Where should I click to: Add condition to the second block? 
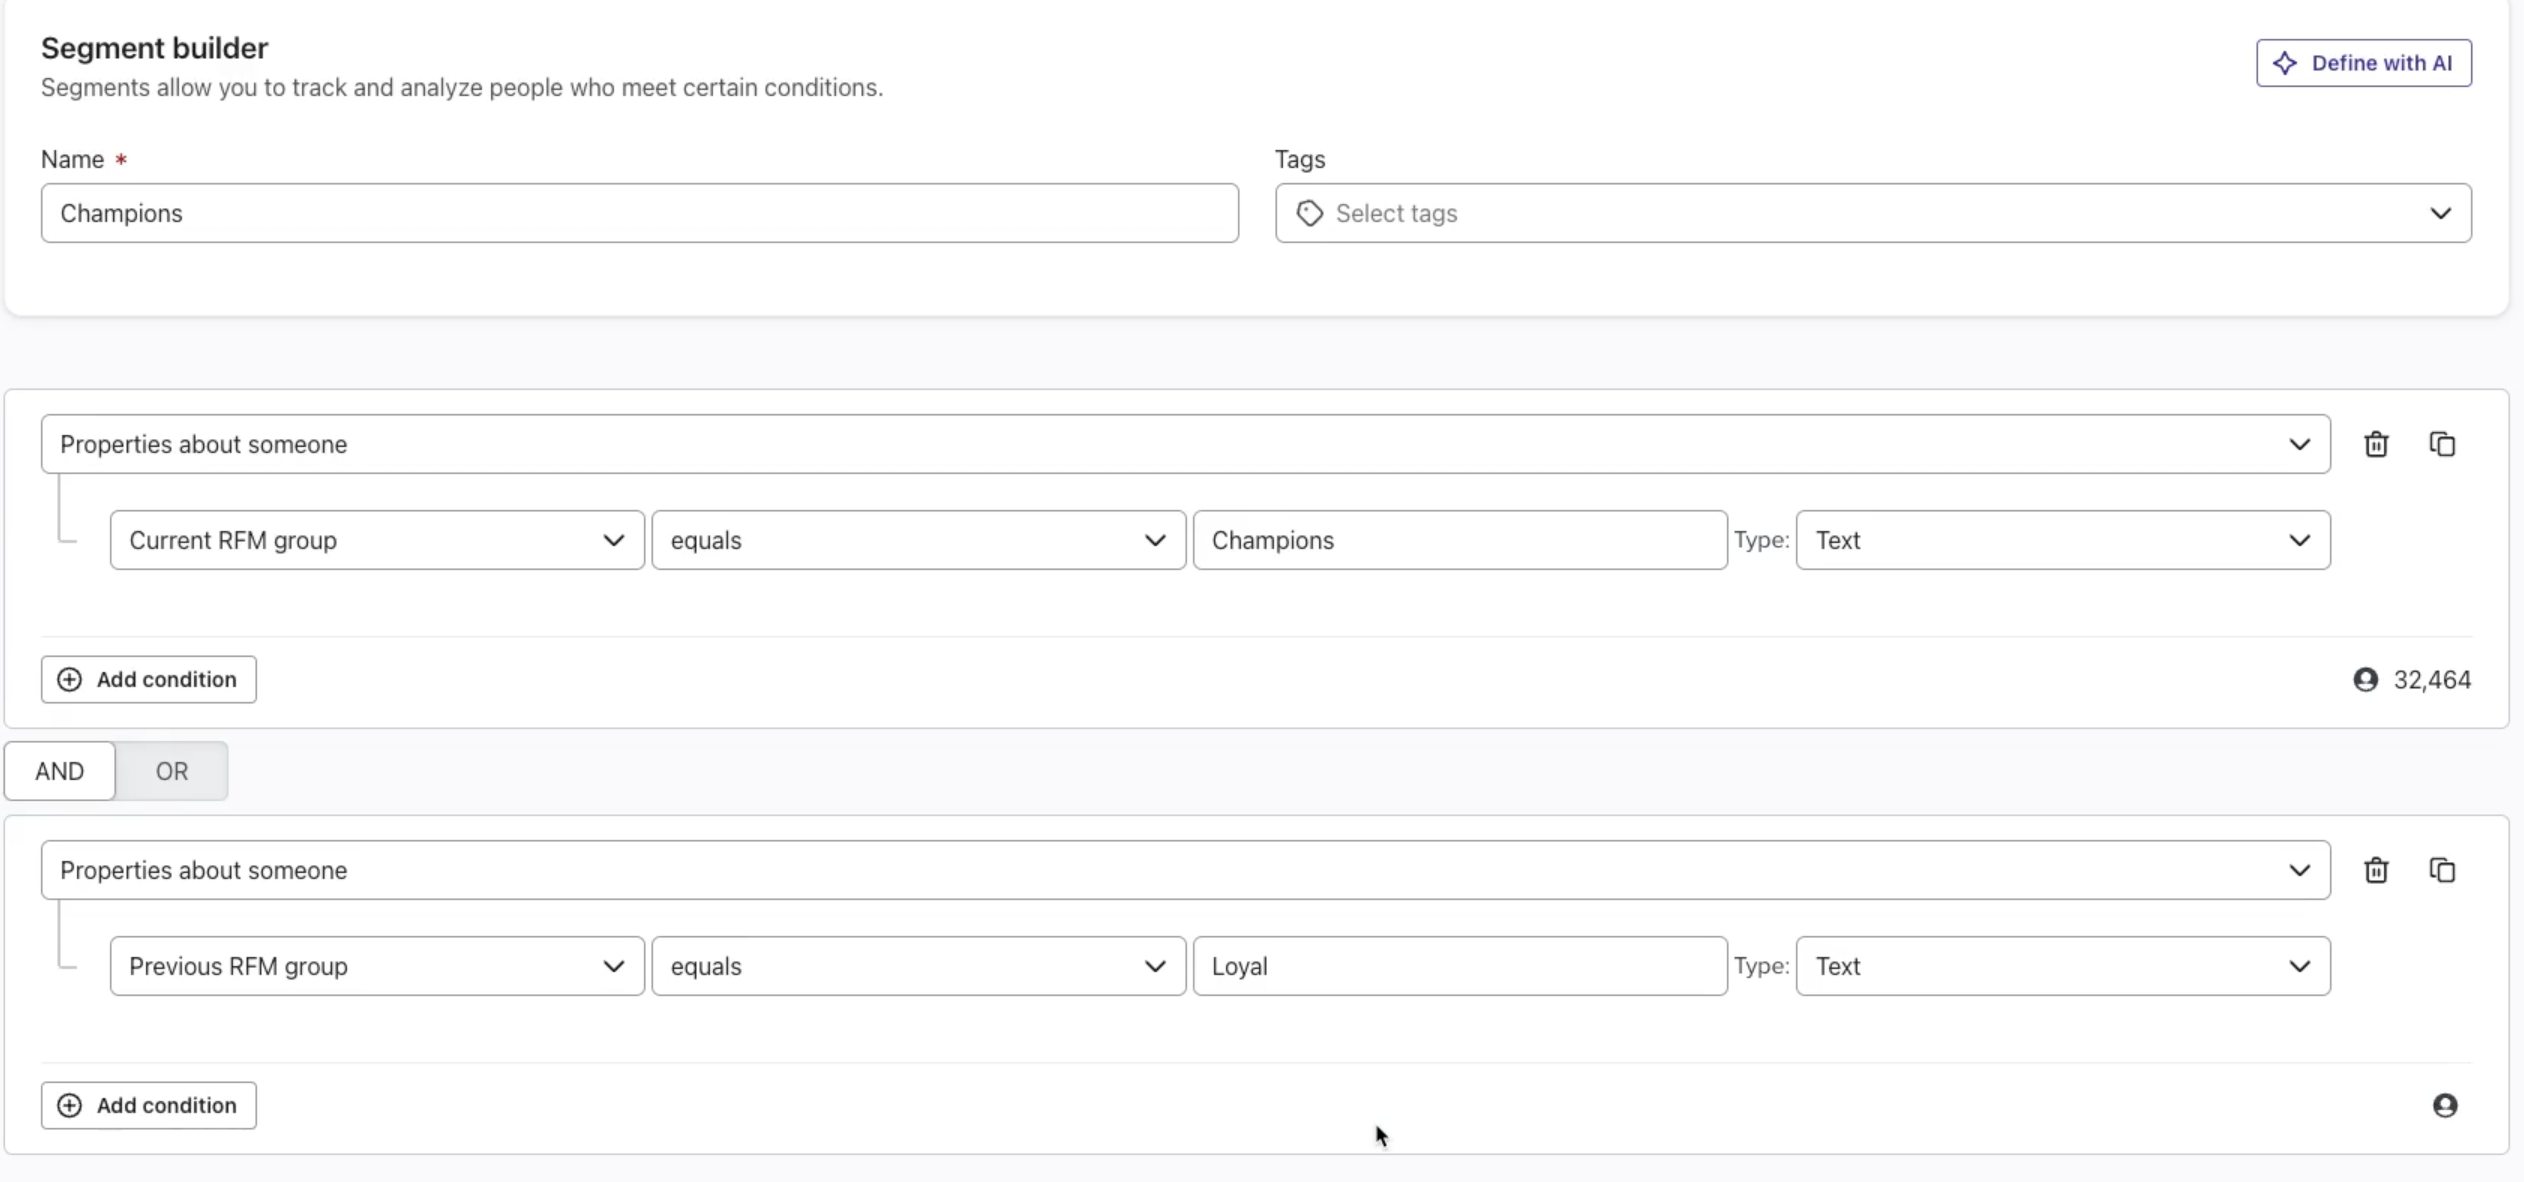pos(148,1105)
